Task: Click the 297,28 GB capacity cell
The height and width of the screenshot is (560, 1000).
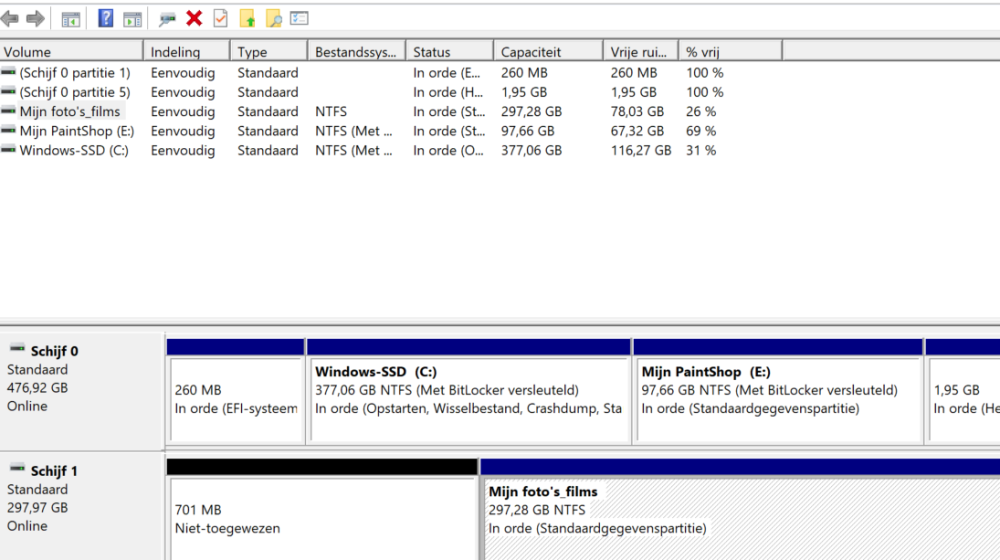Action: 531,112
